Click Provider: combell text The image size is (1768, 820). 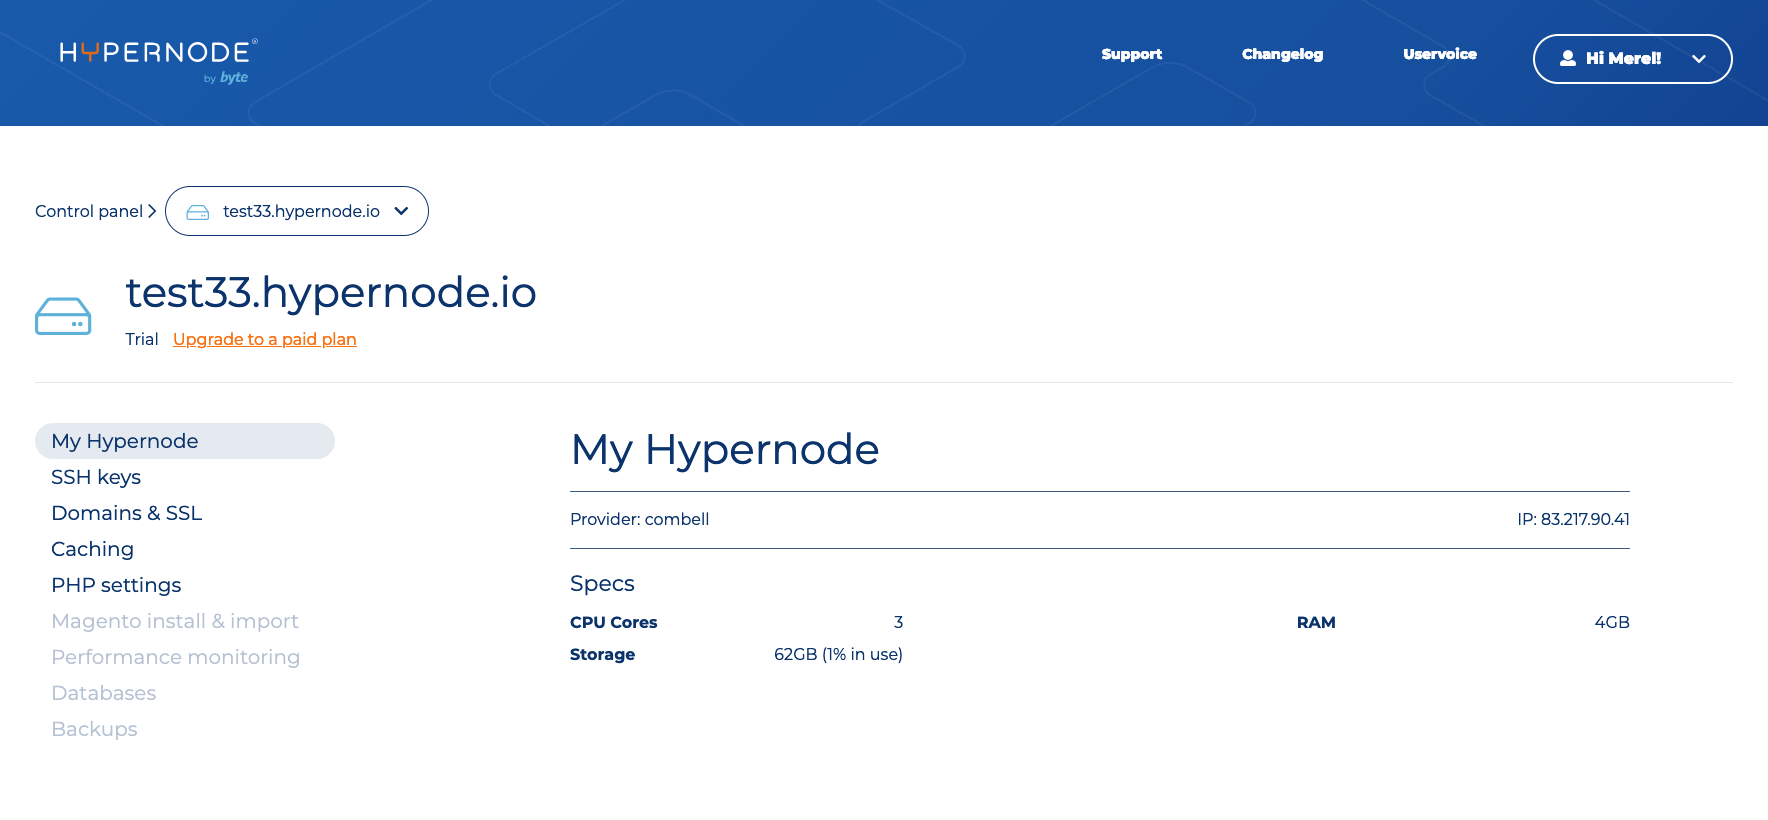(x=639, y=519)
